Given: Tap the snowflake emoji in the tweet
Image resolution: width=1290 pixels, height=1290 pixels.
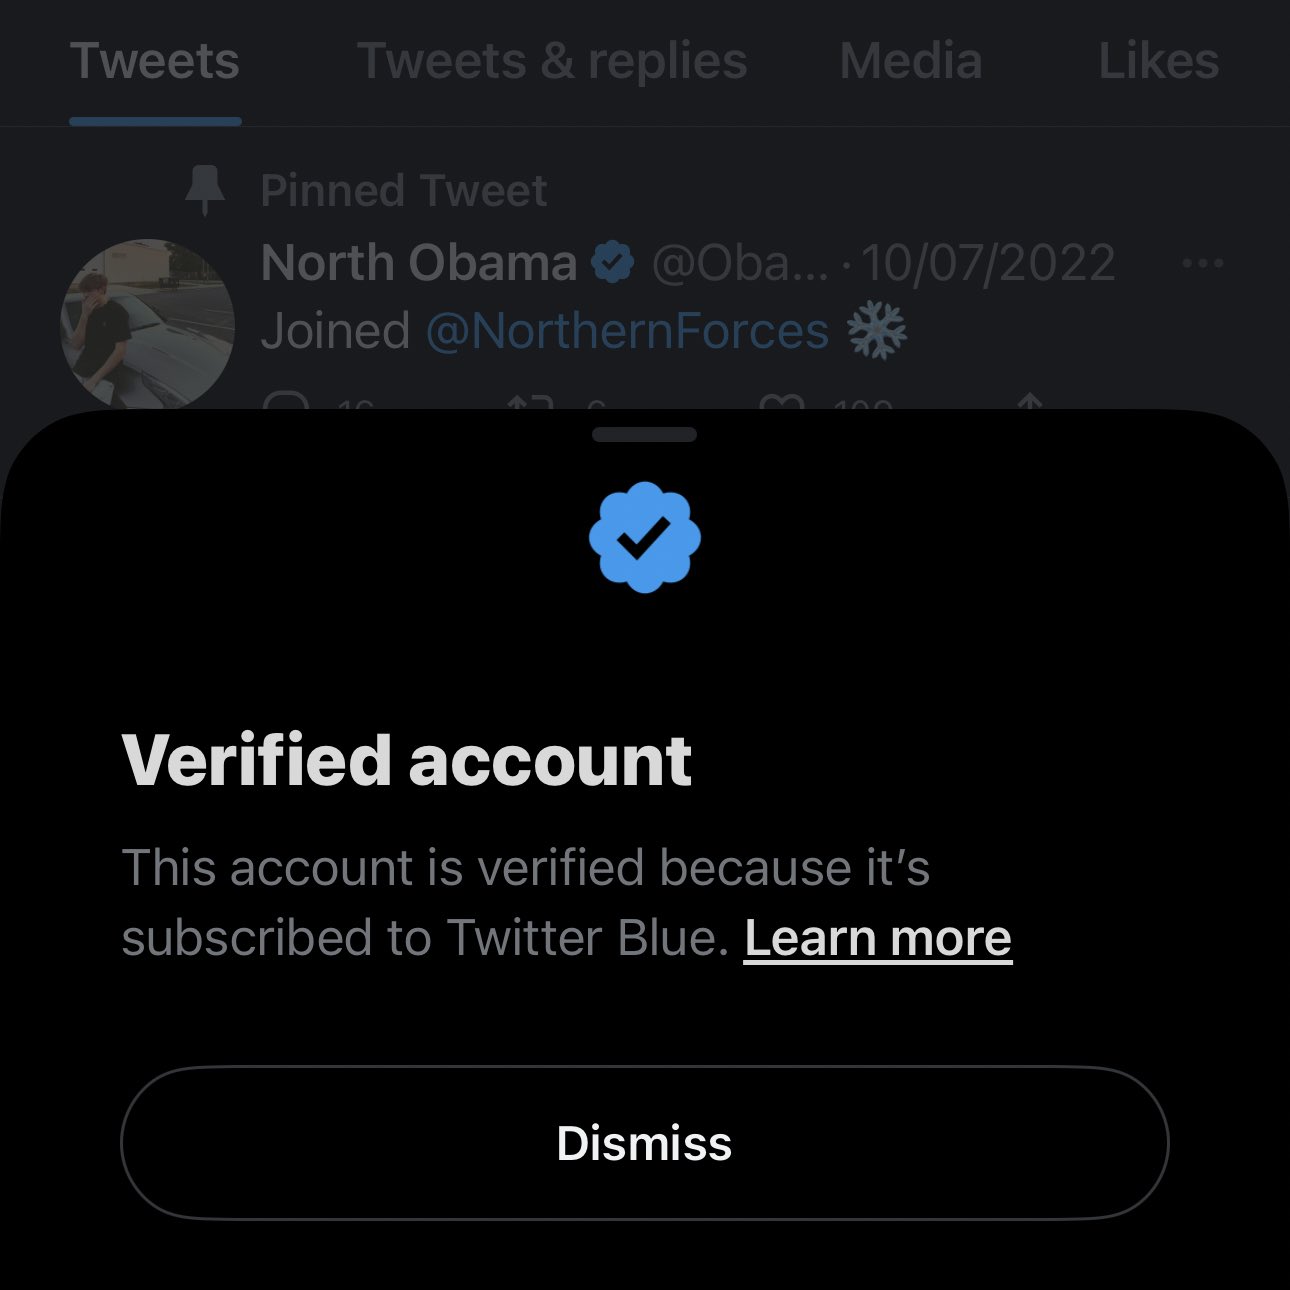Looking at the screenshot, I should [x=877, y=331].
